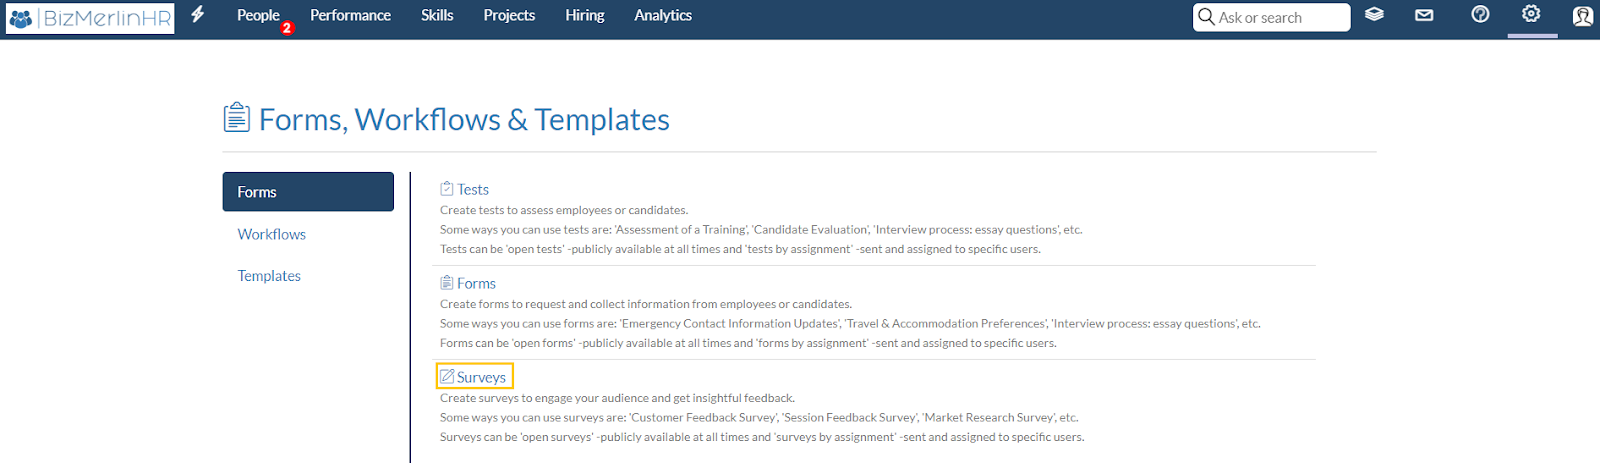Click the pencil icon beside Surveys
The height and width of the screenshot is (463, 1600).
(447, 377)
